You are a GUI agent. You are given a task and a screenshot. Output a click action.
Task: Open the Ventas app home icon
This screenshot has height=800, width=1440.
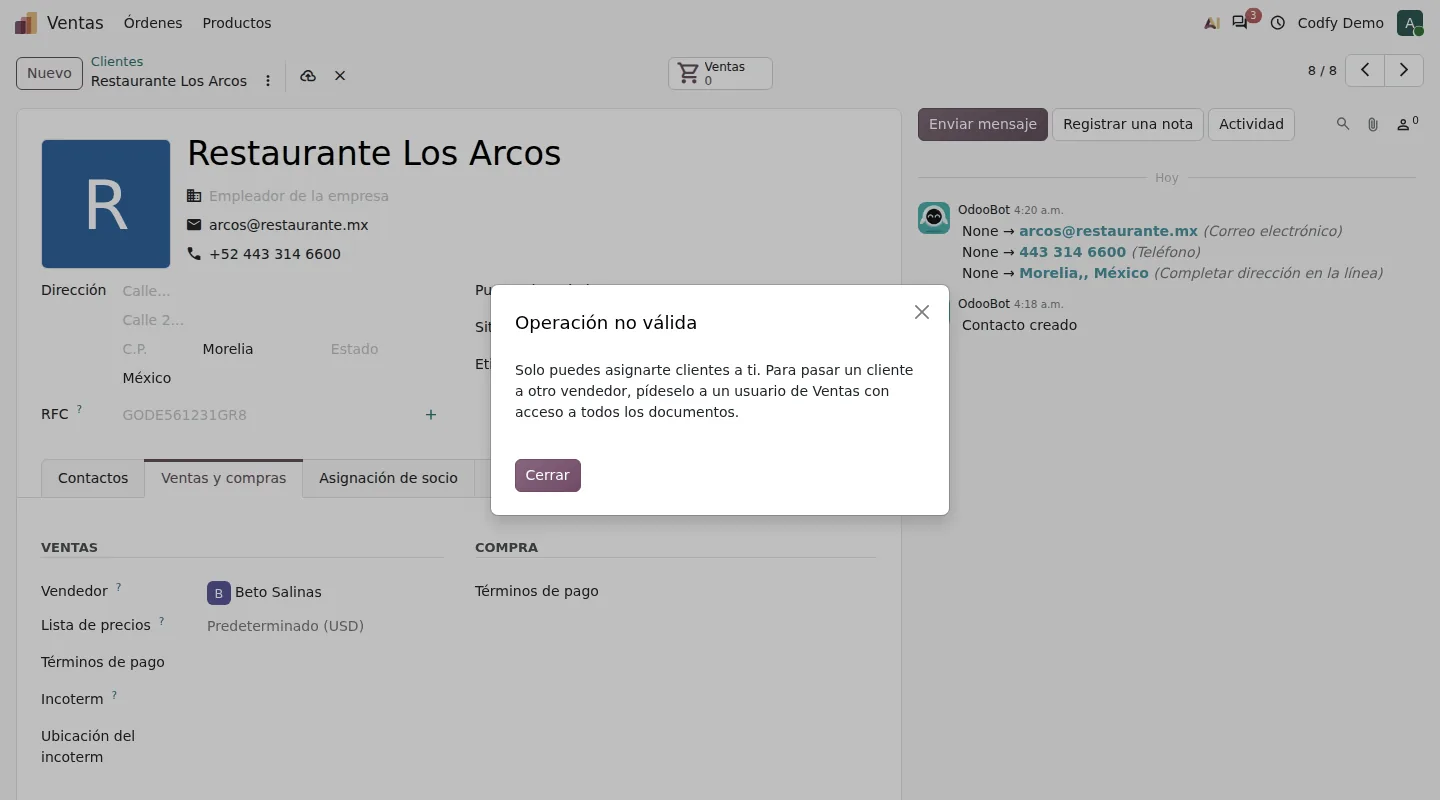point(26,23)
